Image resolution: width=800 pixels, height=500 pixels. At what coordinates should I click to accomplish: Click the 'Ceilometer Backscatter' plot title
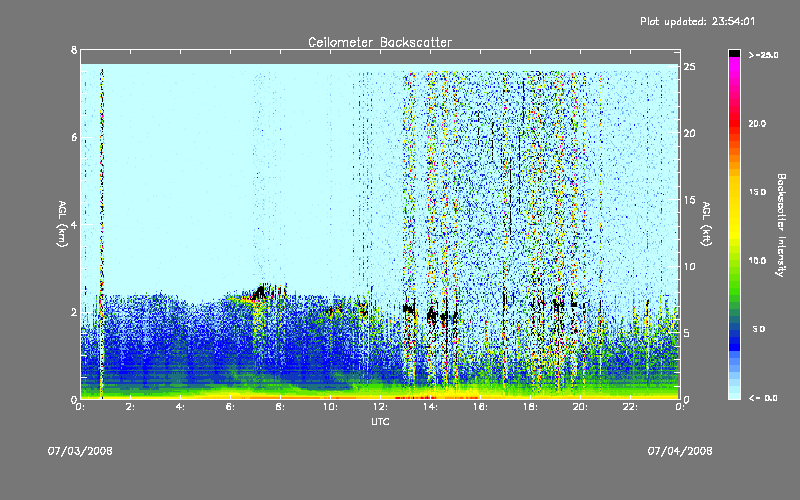380,42
